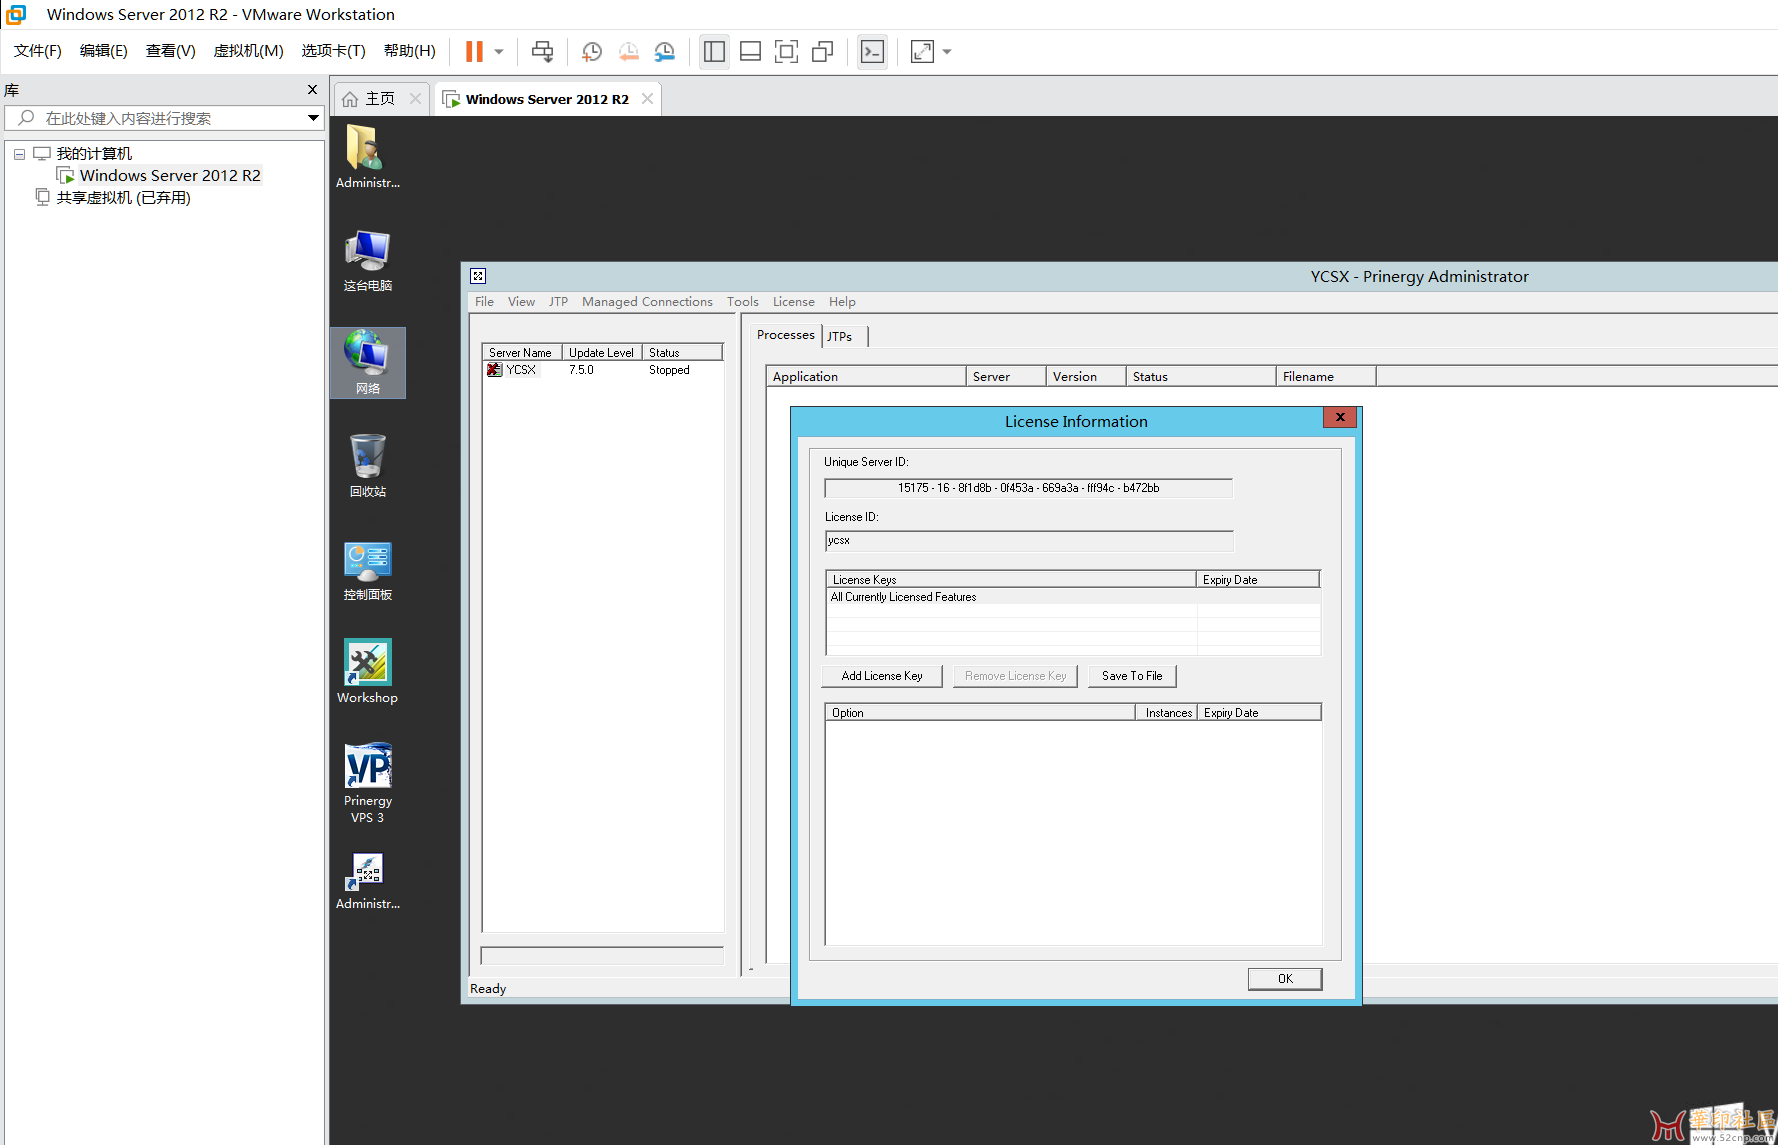Open stretch options dropdown arrow
This screenshot has width=1778, height=1145.
click(947, 51)
